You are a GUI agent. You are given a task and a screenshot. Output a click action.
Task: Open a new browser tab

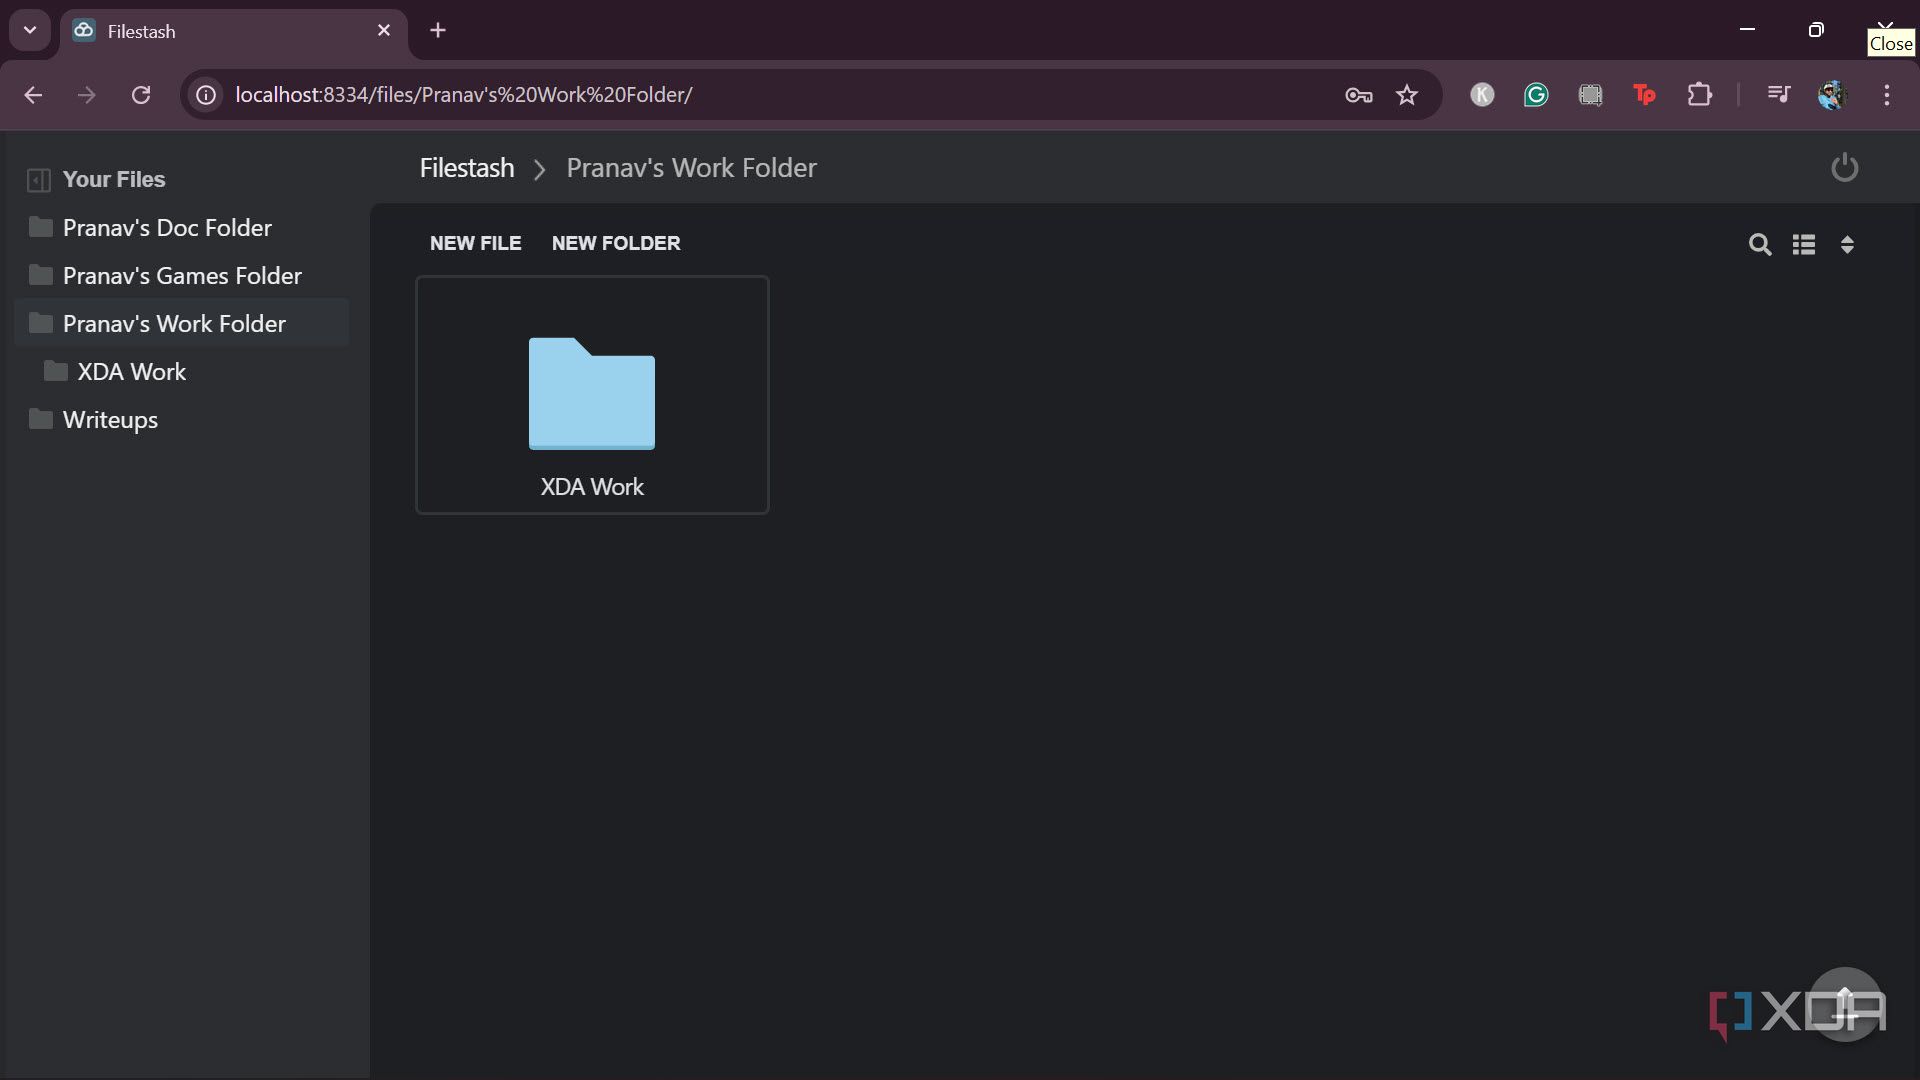[438, 30]
